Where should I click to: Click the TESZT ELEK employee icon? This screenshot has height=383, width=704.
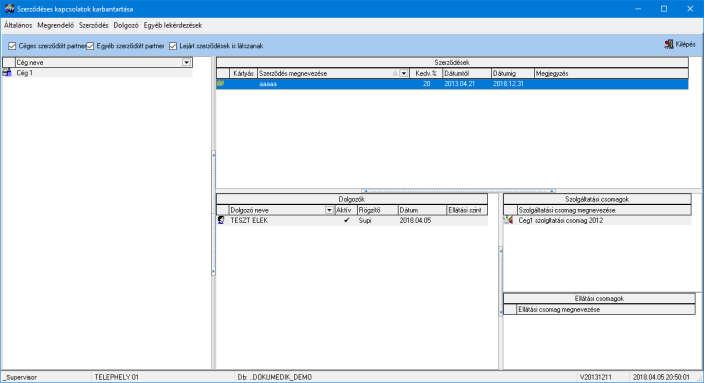point(221,220)
